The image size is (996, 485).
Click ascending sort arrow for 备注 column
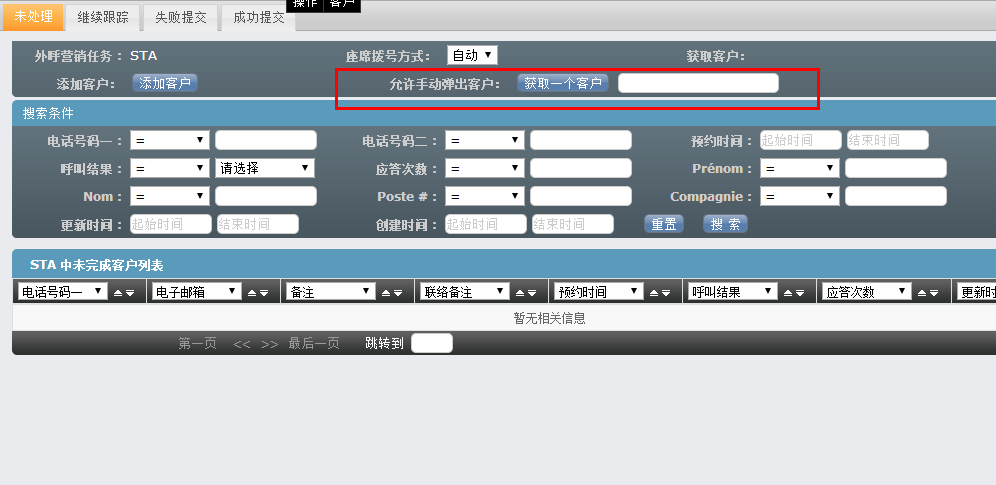click(385, 293)
